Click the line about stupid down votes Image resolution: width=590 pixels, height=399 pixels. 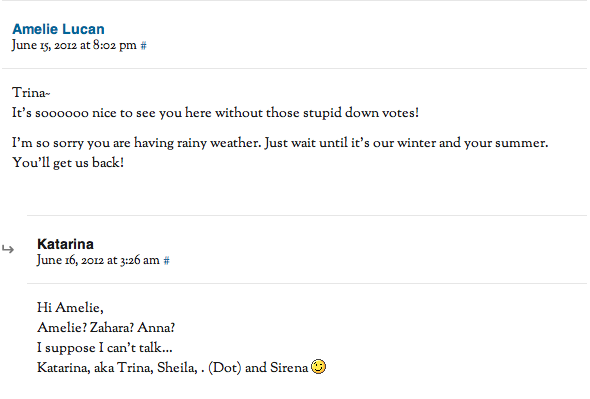coord(215,113)
